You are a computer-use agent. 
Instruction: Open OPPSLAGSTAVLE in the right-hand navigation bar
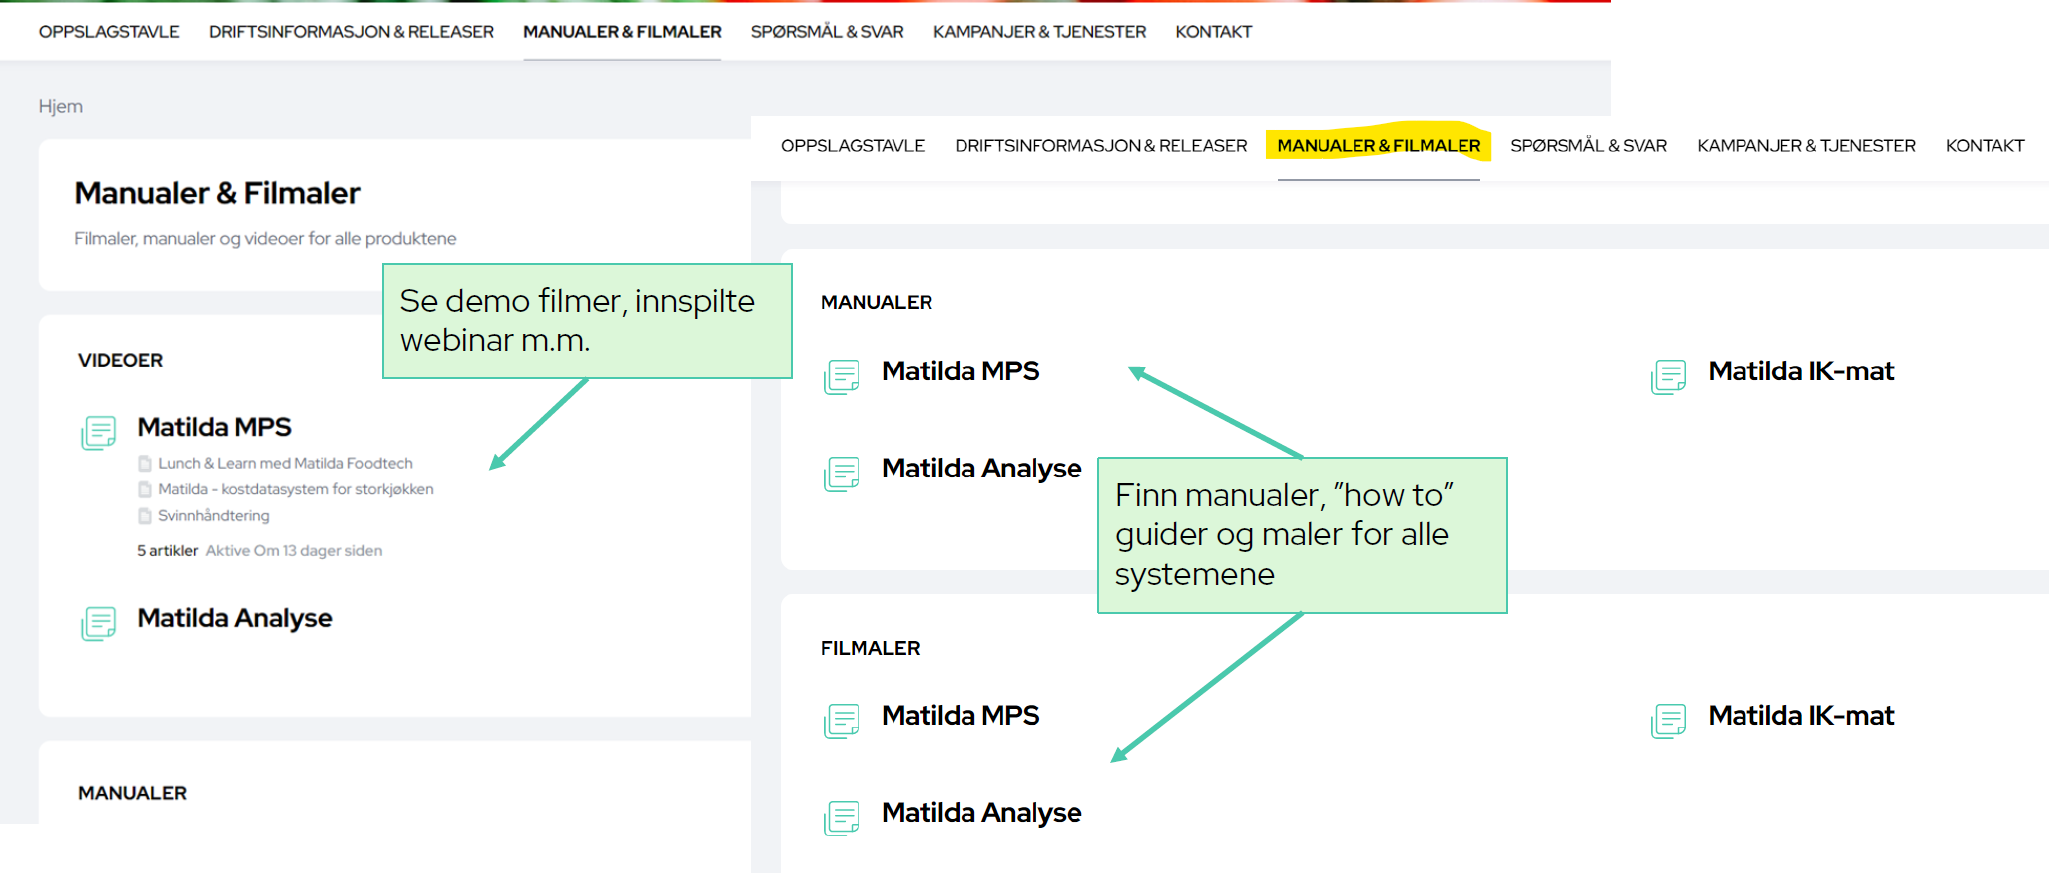[853, 146]
